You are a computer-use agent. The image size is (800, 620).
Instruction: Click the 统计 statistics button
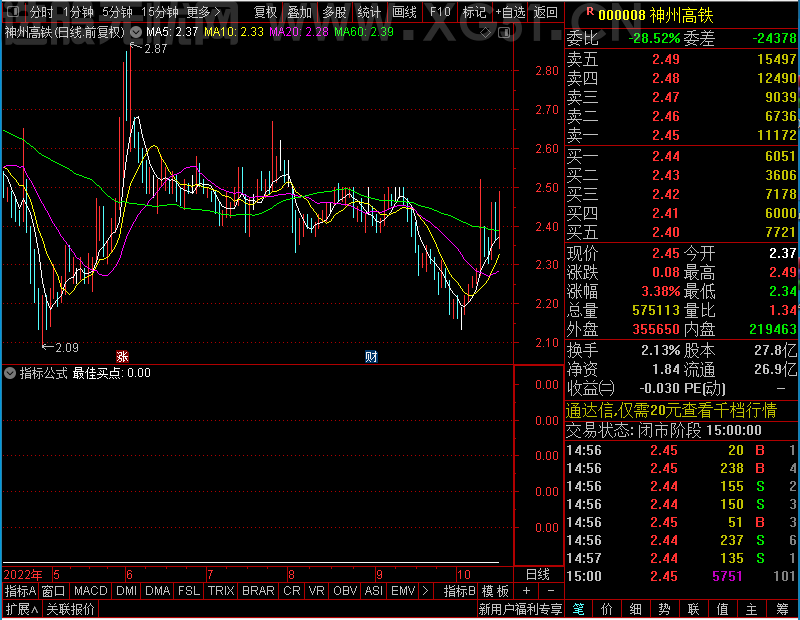(x=369, y=12)
